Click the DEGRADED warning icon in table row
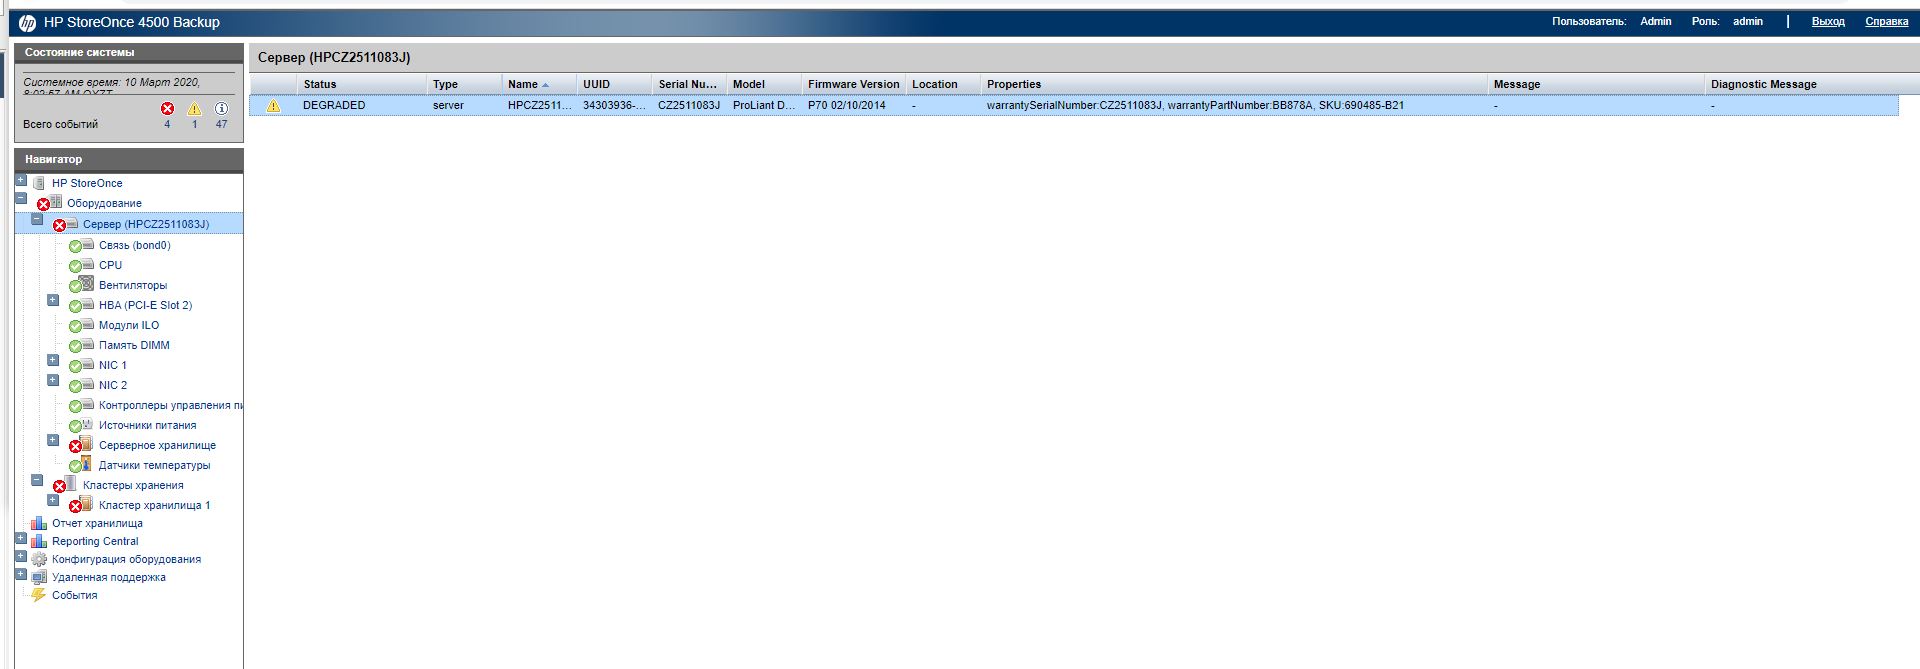Image resolution: width=1920 pixels, height=669 pixels. (273, 105)
